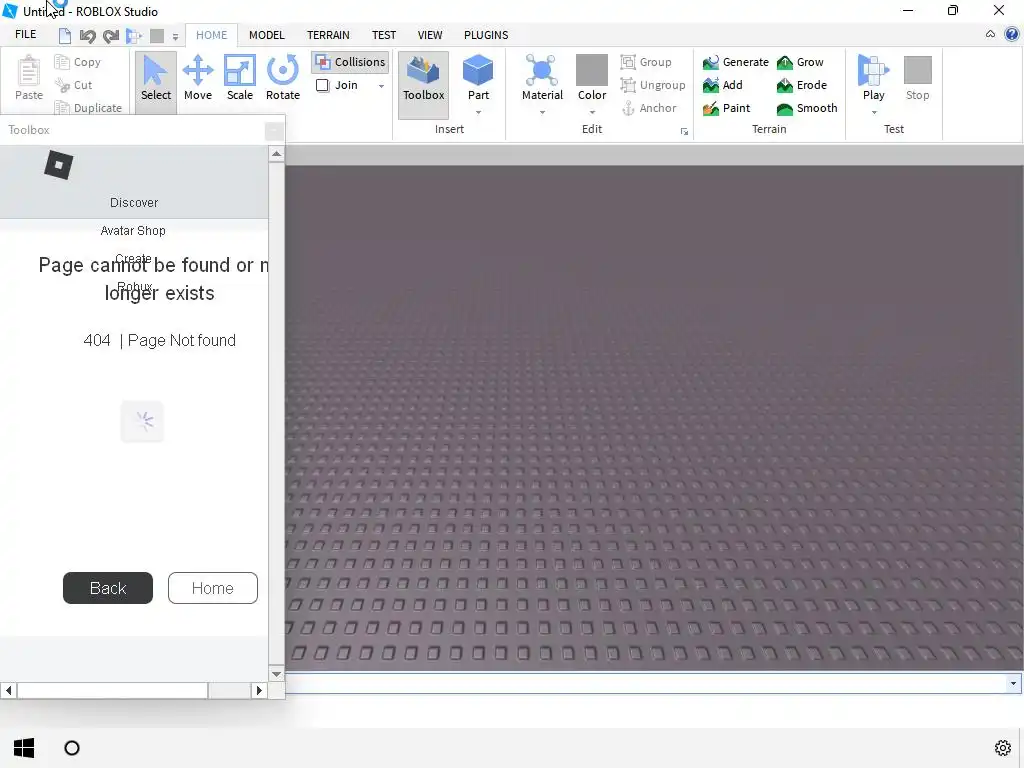Expand the Part dropdown arrow
Image resolution: width=1024 pixels, height=768 pixels.
(x=478, y=112)
